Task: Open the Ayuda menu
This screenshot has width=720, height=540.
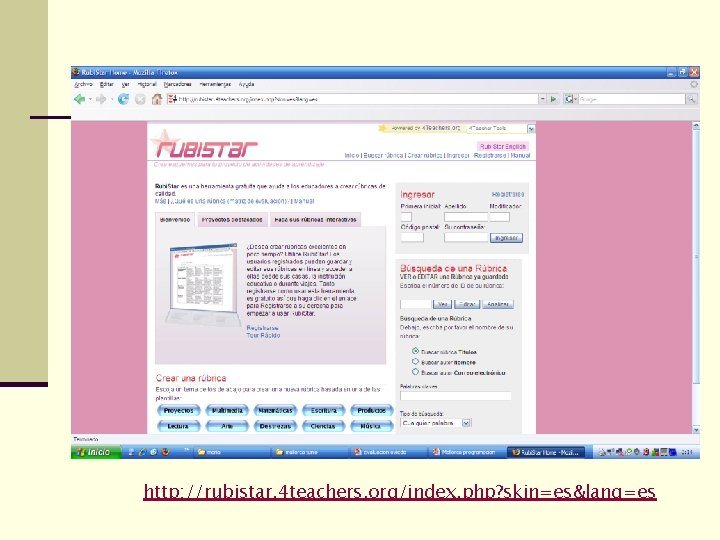Action: 246,84
